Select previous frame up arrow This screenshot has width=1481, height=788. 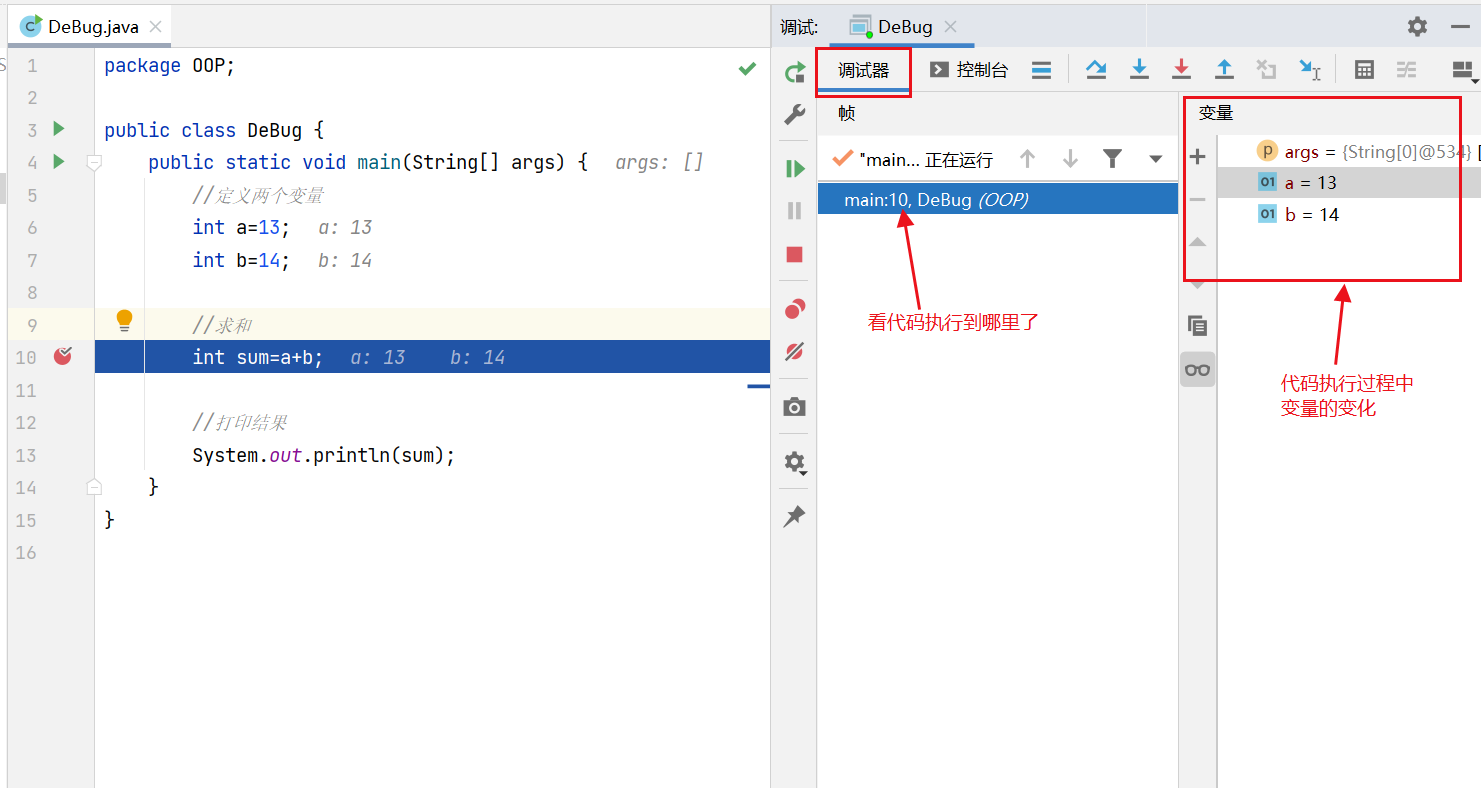click(x=1027, y=158)
